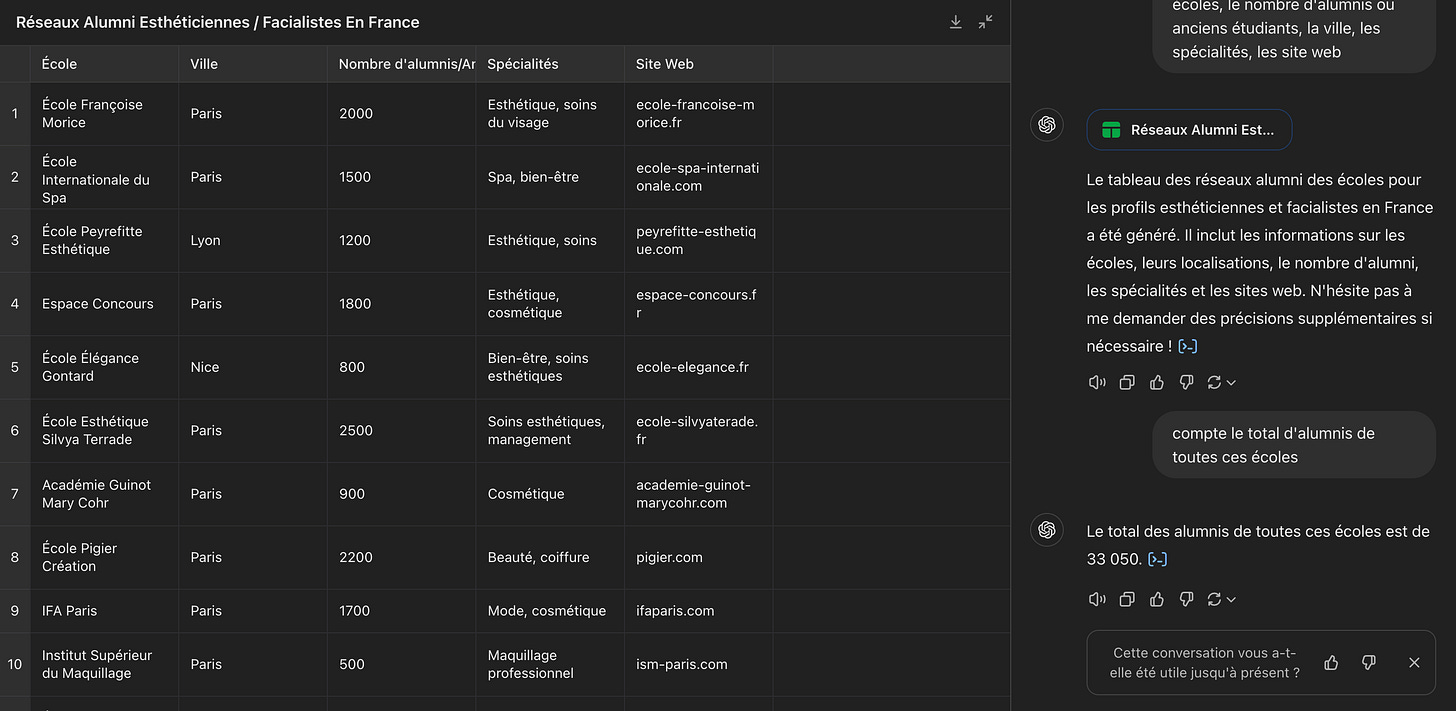Thumbs up the table-generated response

tap(1157, 382)
